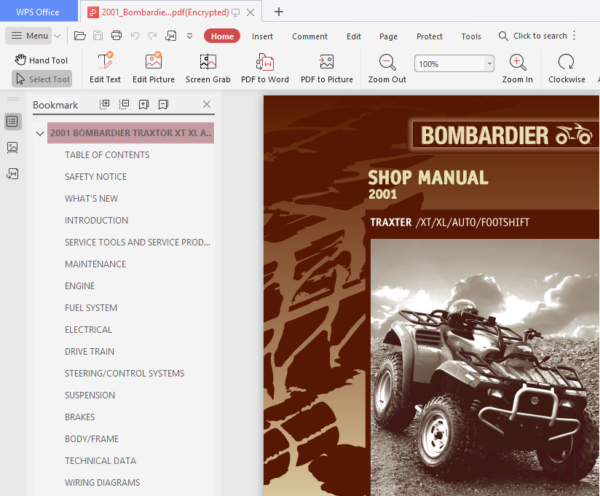
Task: Click the convert sidebar icon
Action: tap(13, 173)
